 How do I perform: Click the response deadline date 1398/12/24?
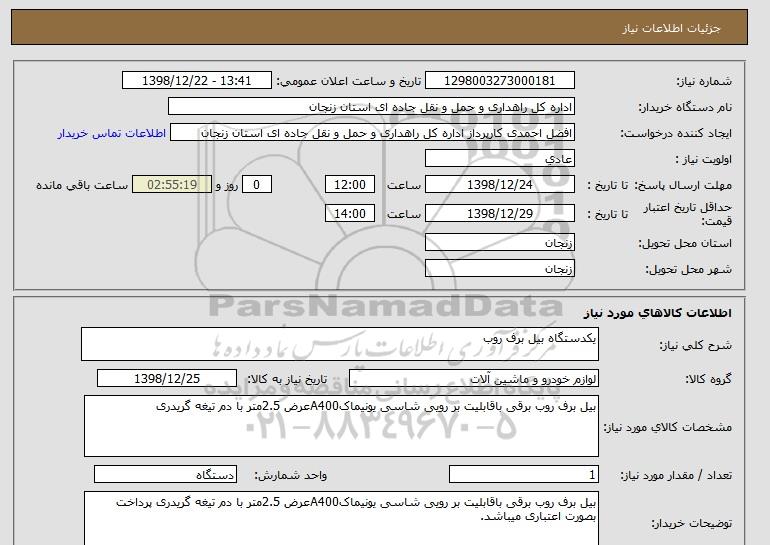pos(499,185)
